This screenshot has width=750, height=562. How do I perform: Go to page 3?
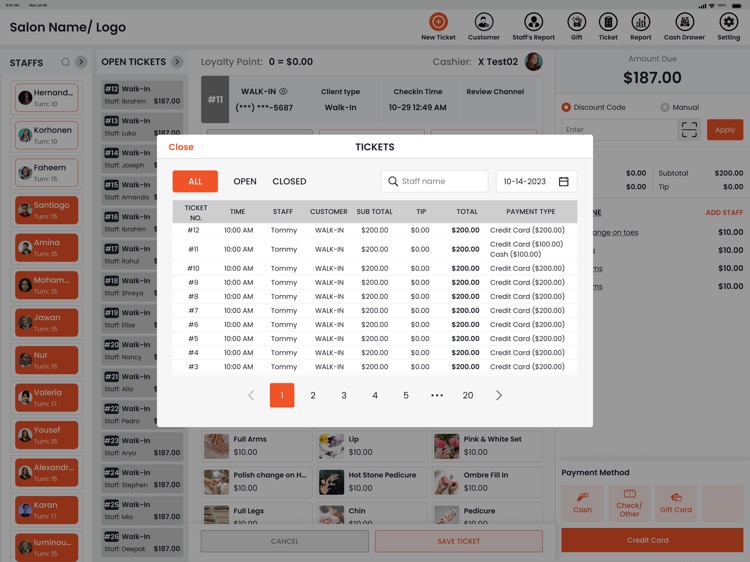(344, 395)
